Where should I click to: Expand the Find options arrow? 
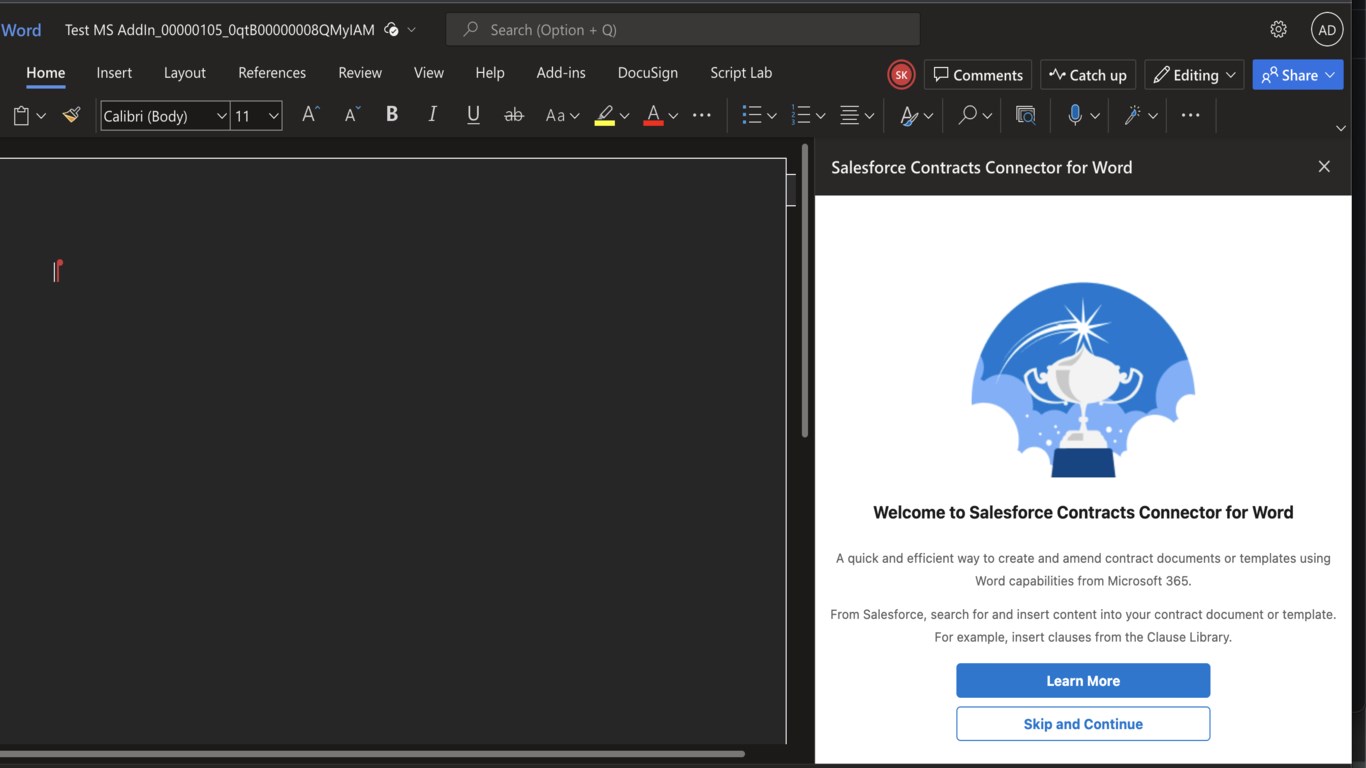click(987, 116)
